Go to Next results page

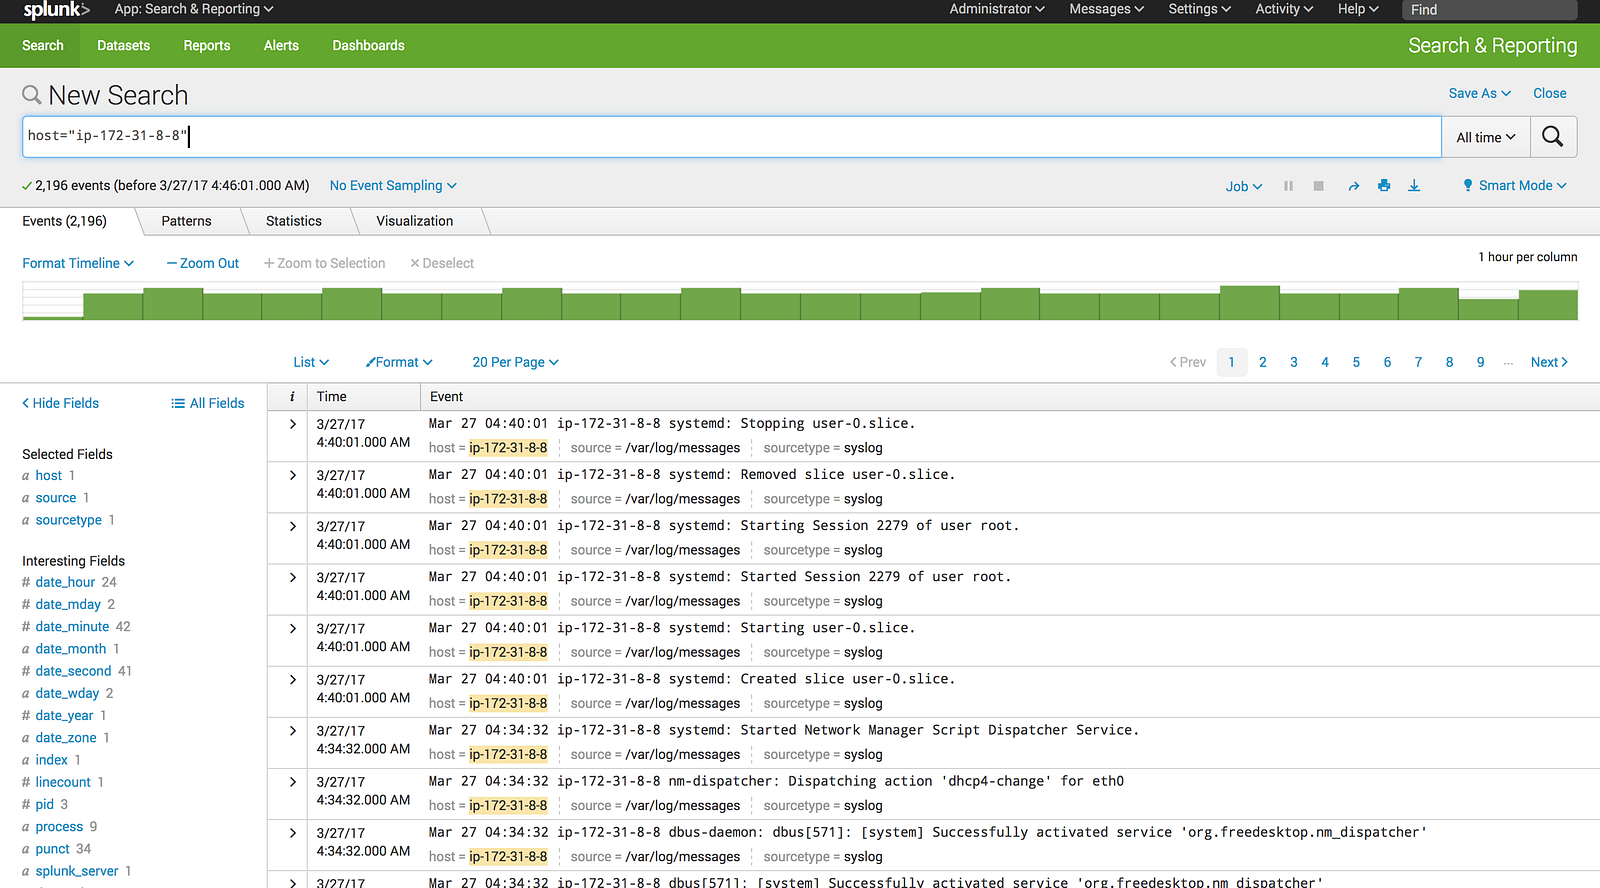(x=1549, y=362)
